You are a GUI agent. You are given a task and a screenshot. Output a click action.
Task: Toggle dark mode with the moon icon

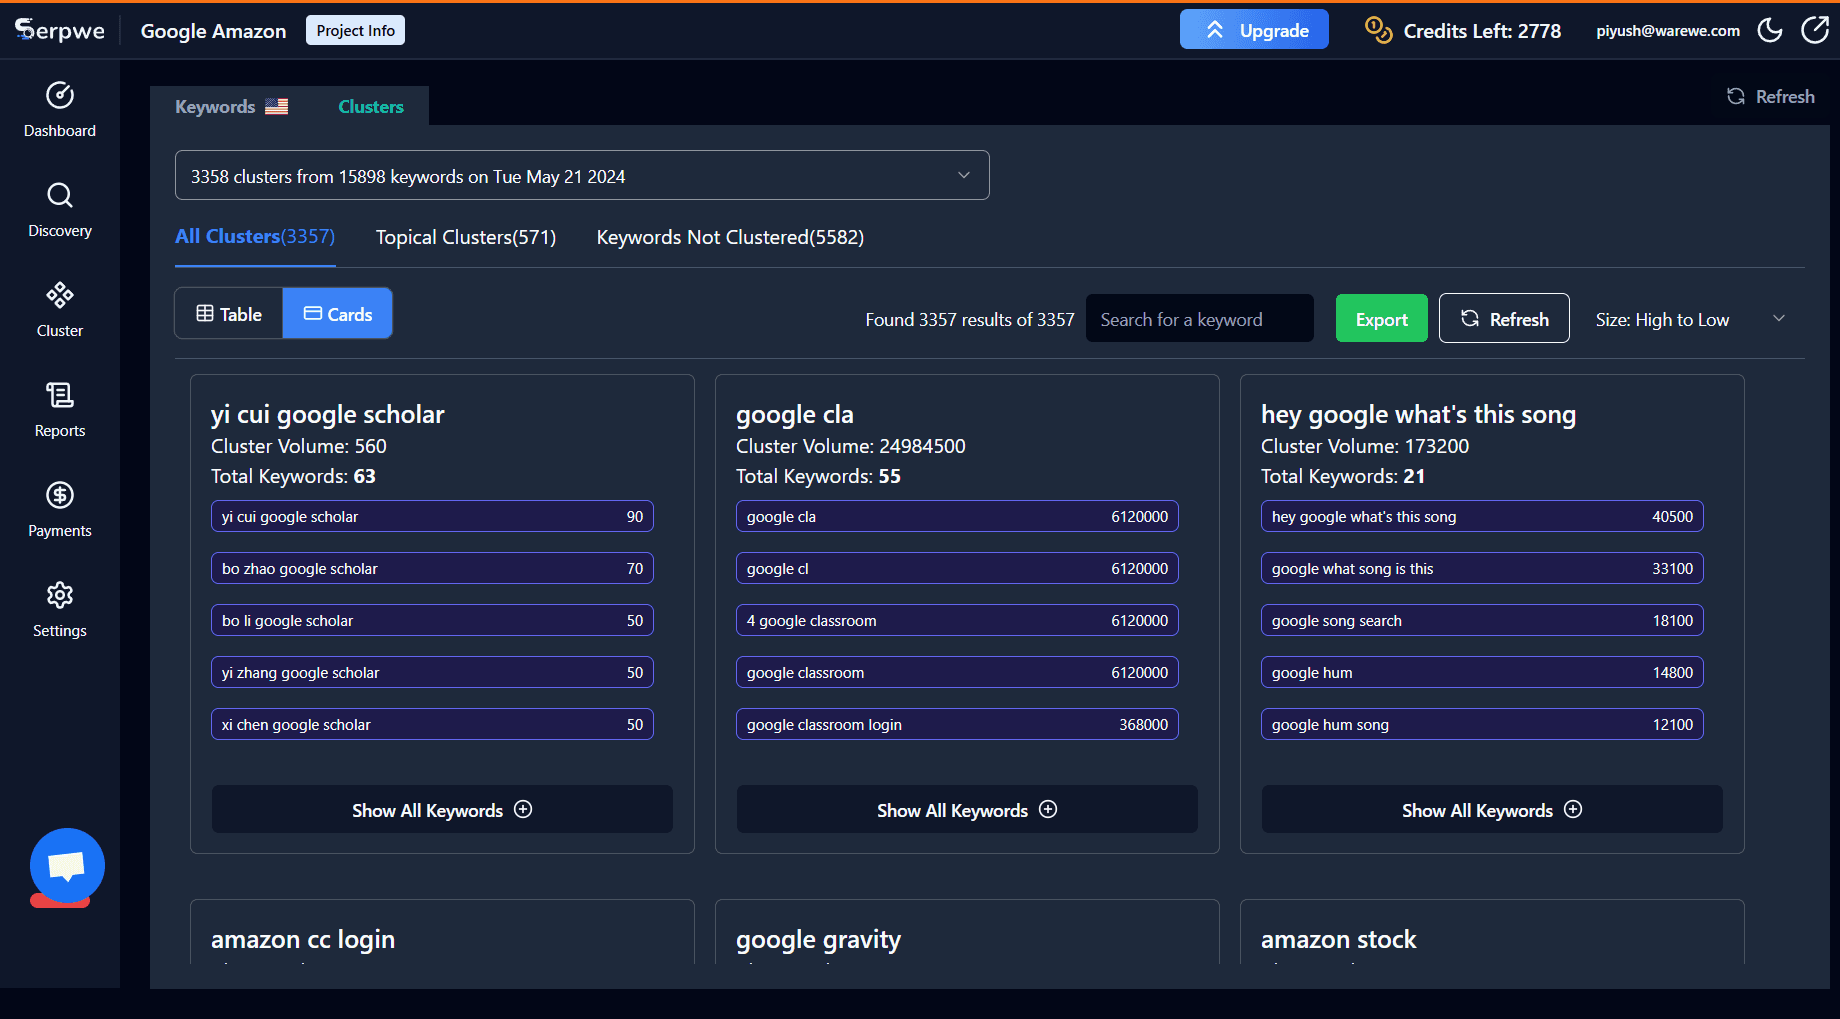pos(1769,30)
